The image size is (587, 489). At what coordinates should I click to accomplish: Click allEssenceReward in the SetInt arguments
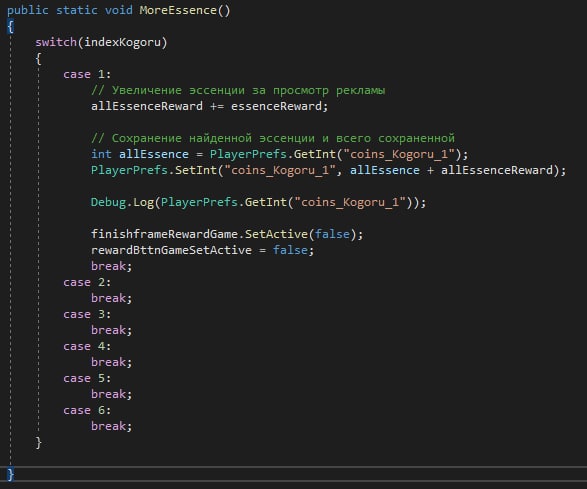tap(497, 170)
